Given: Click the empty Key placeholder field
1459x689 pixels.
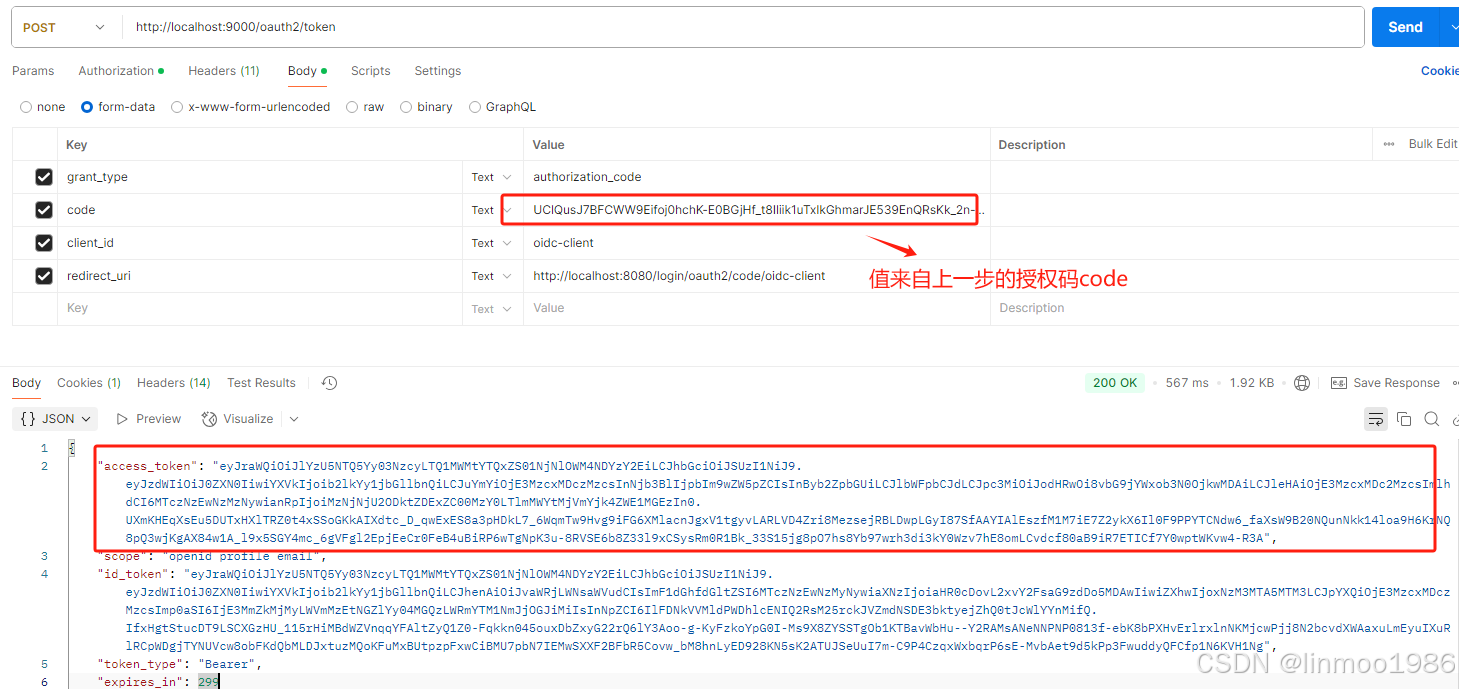Looking at the screenshot, I should [260, 309].
